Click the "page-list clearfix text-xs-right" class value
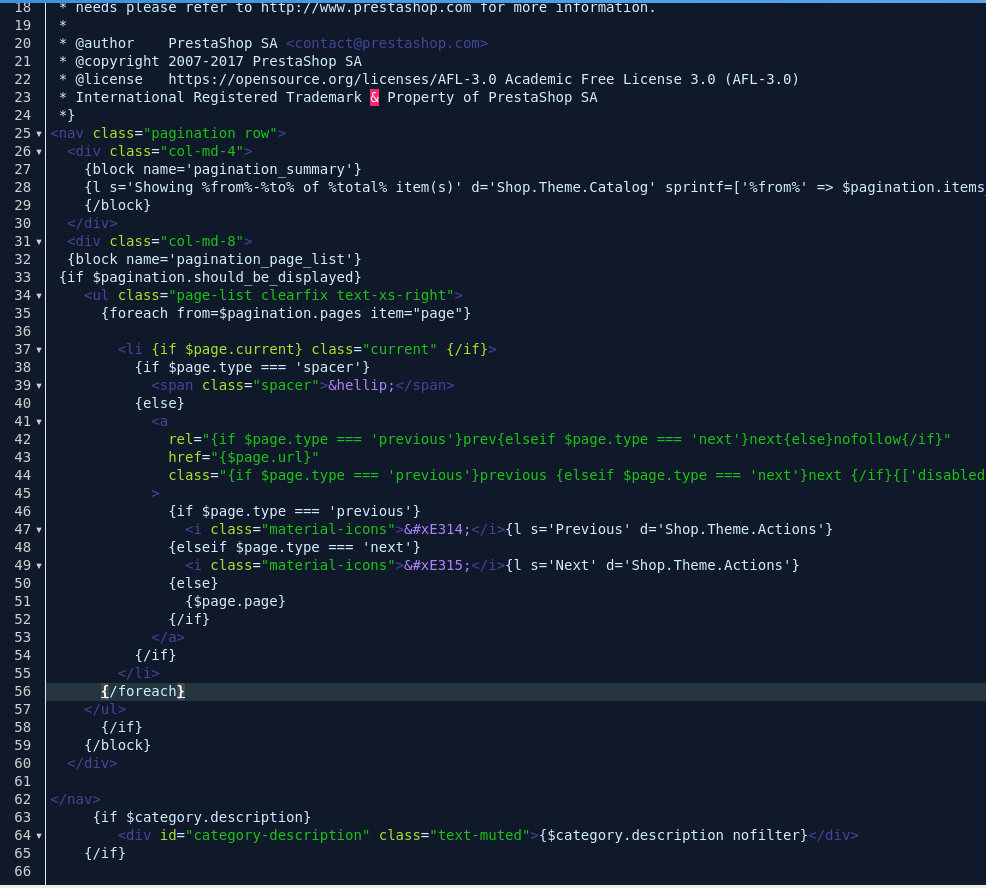This screenshot has height=888, width=986. pos(311,295)
